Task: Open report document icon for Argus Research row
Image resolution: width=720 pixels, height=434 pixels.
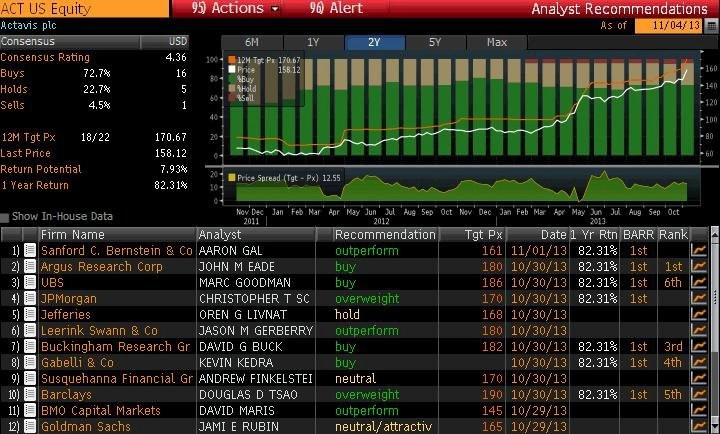Action: pos(30,267)
